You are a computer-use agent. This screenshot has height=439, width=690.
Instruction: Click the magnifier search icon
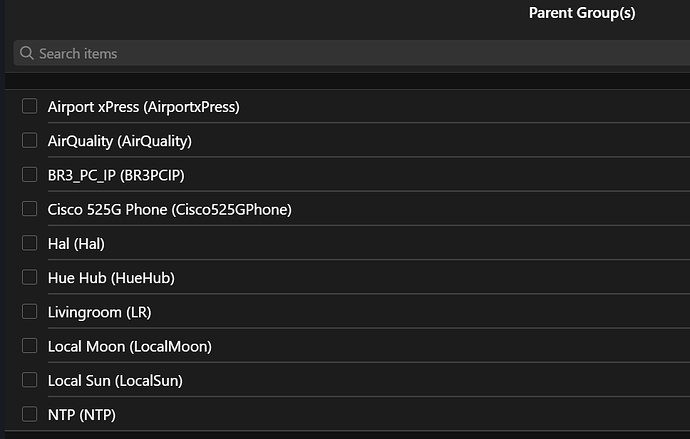(27, 53)
